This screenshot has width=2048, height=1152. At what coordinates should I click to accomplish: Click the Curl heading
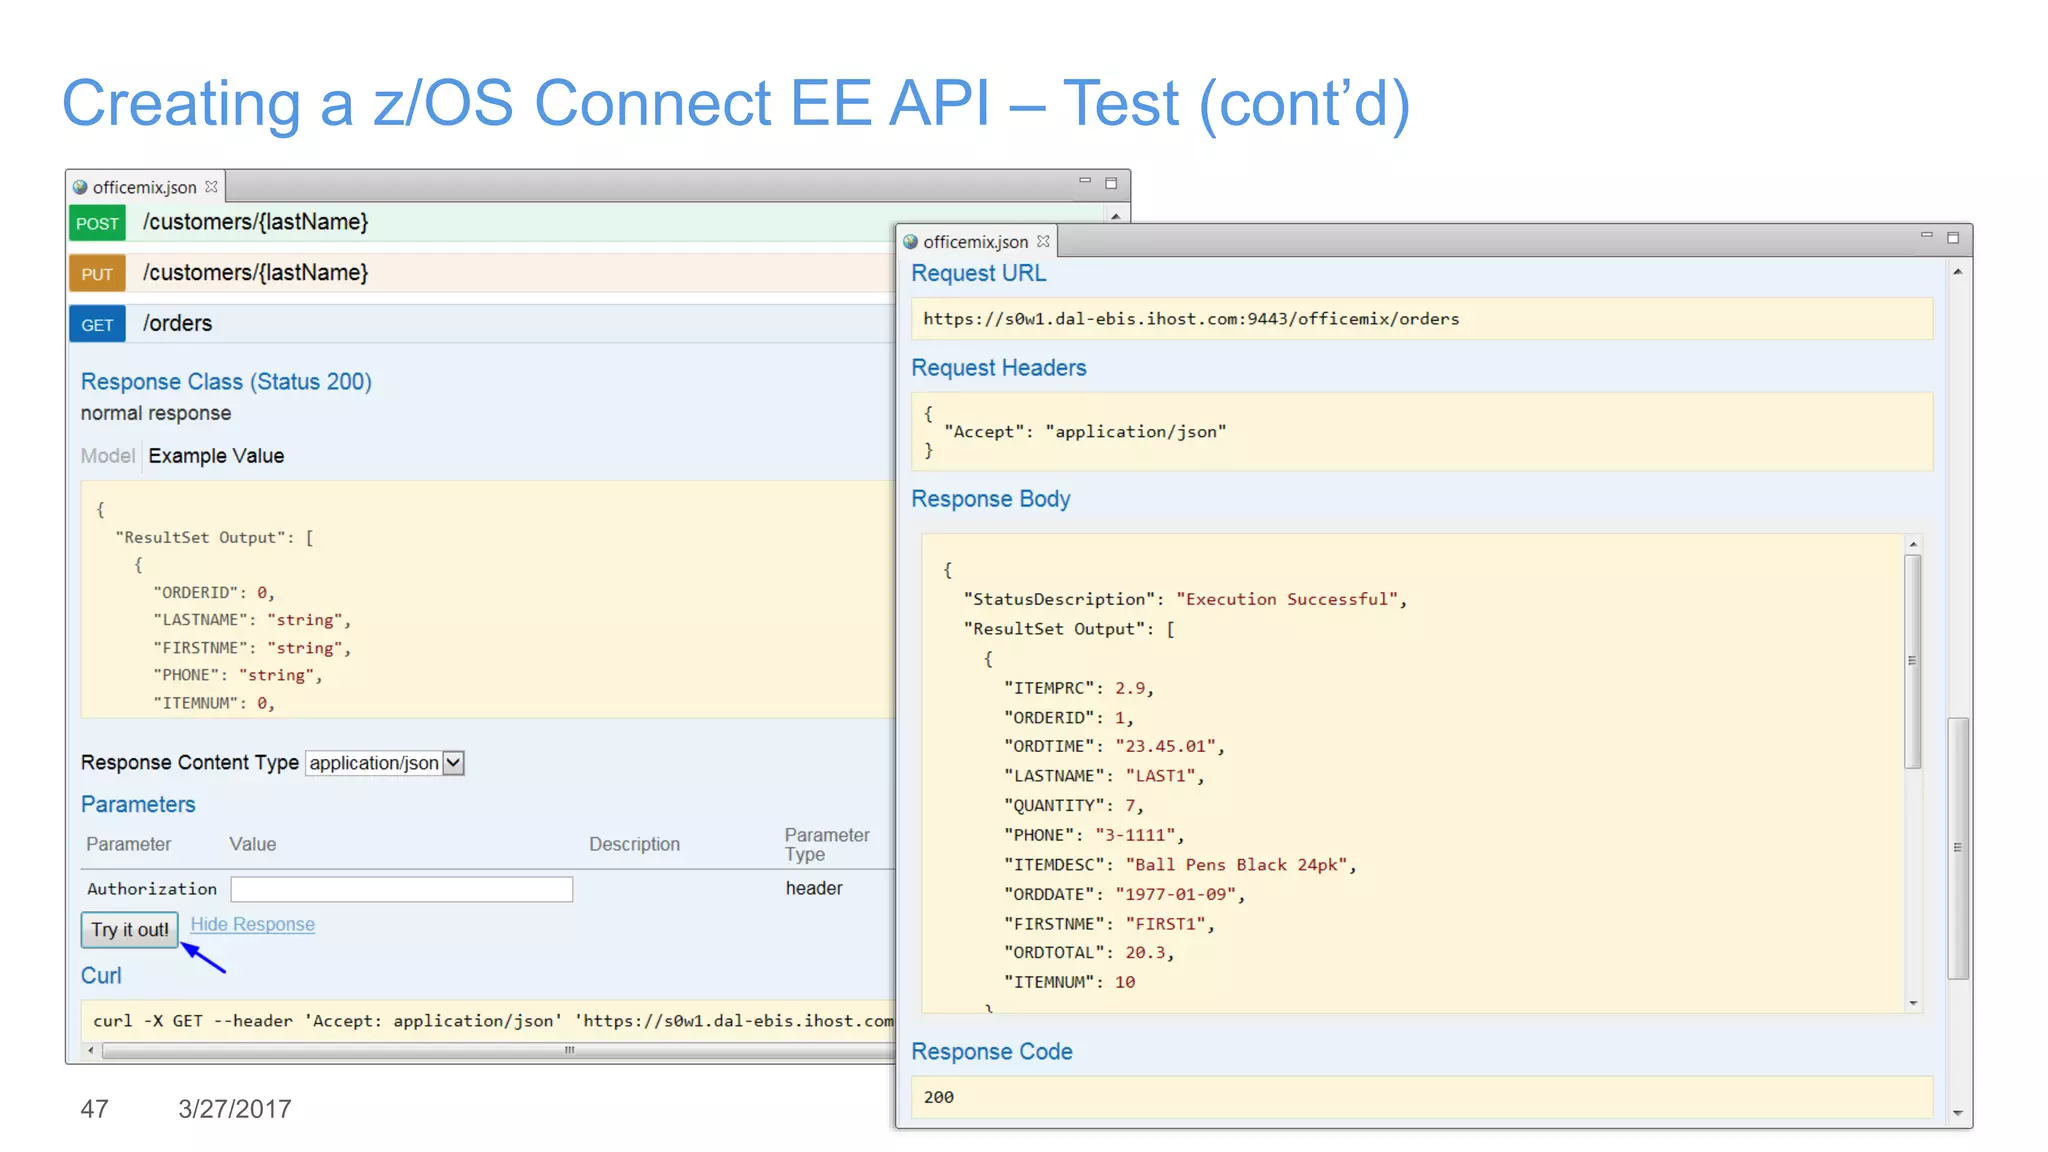click(x=101, y=976)
